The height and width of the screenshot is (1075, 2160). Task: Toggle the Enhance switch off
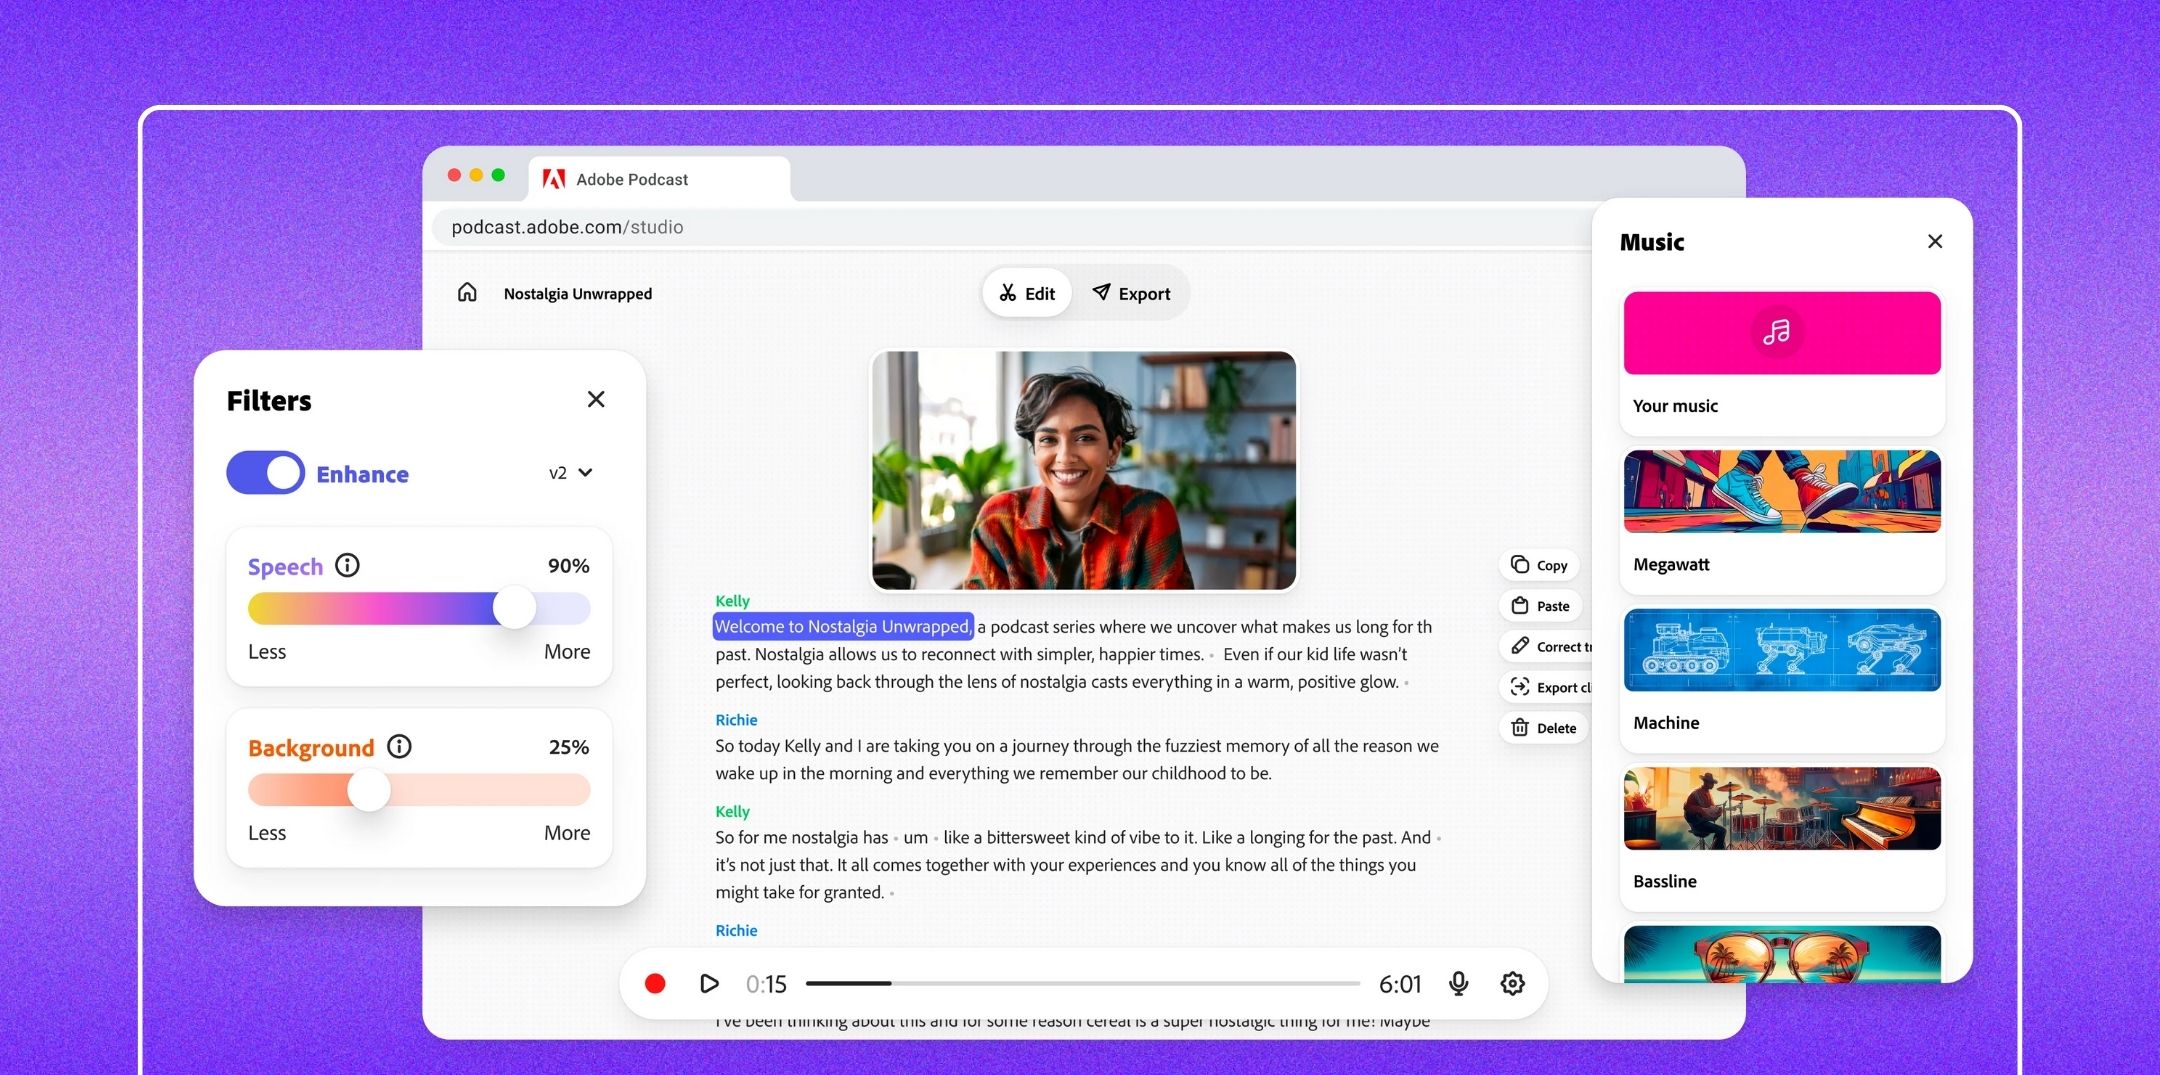click(x=265, y=473)
